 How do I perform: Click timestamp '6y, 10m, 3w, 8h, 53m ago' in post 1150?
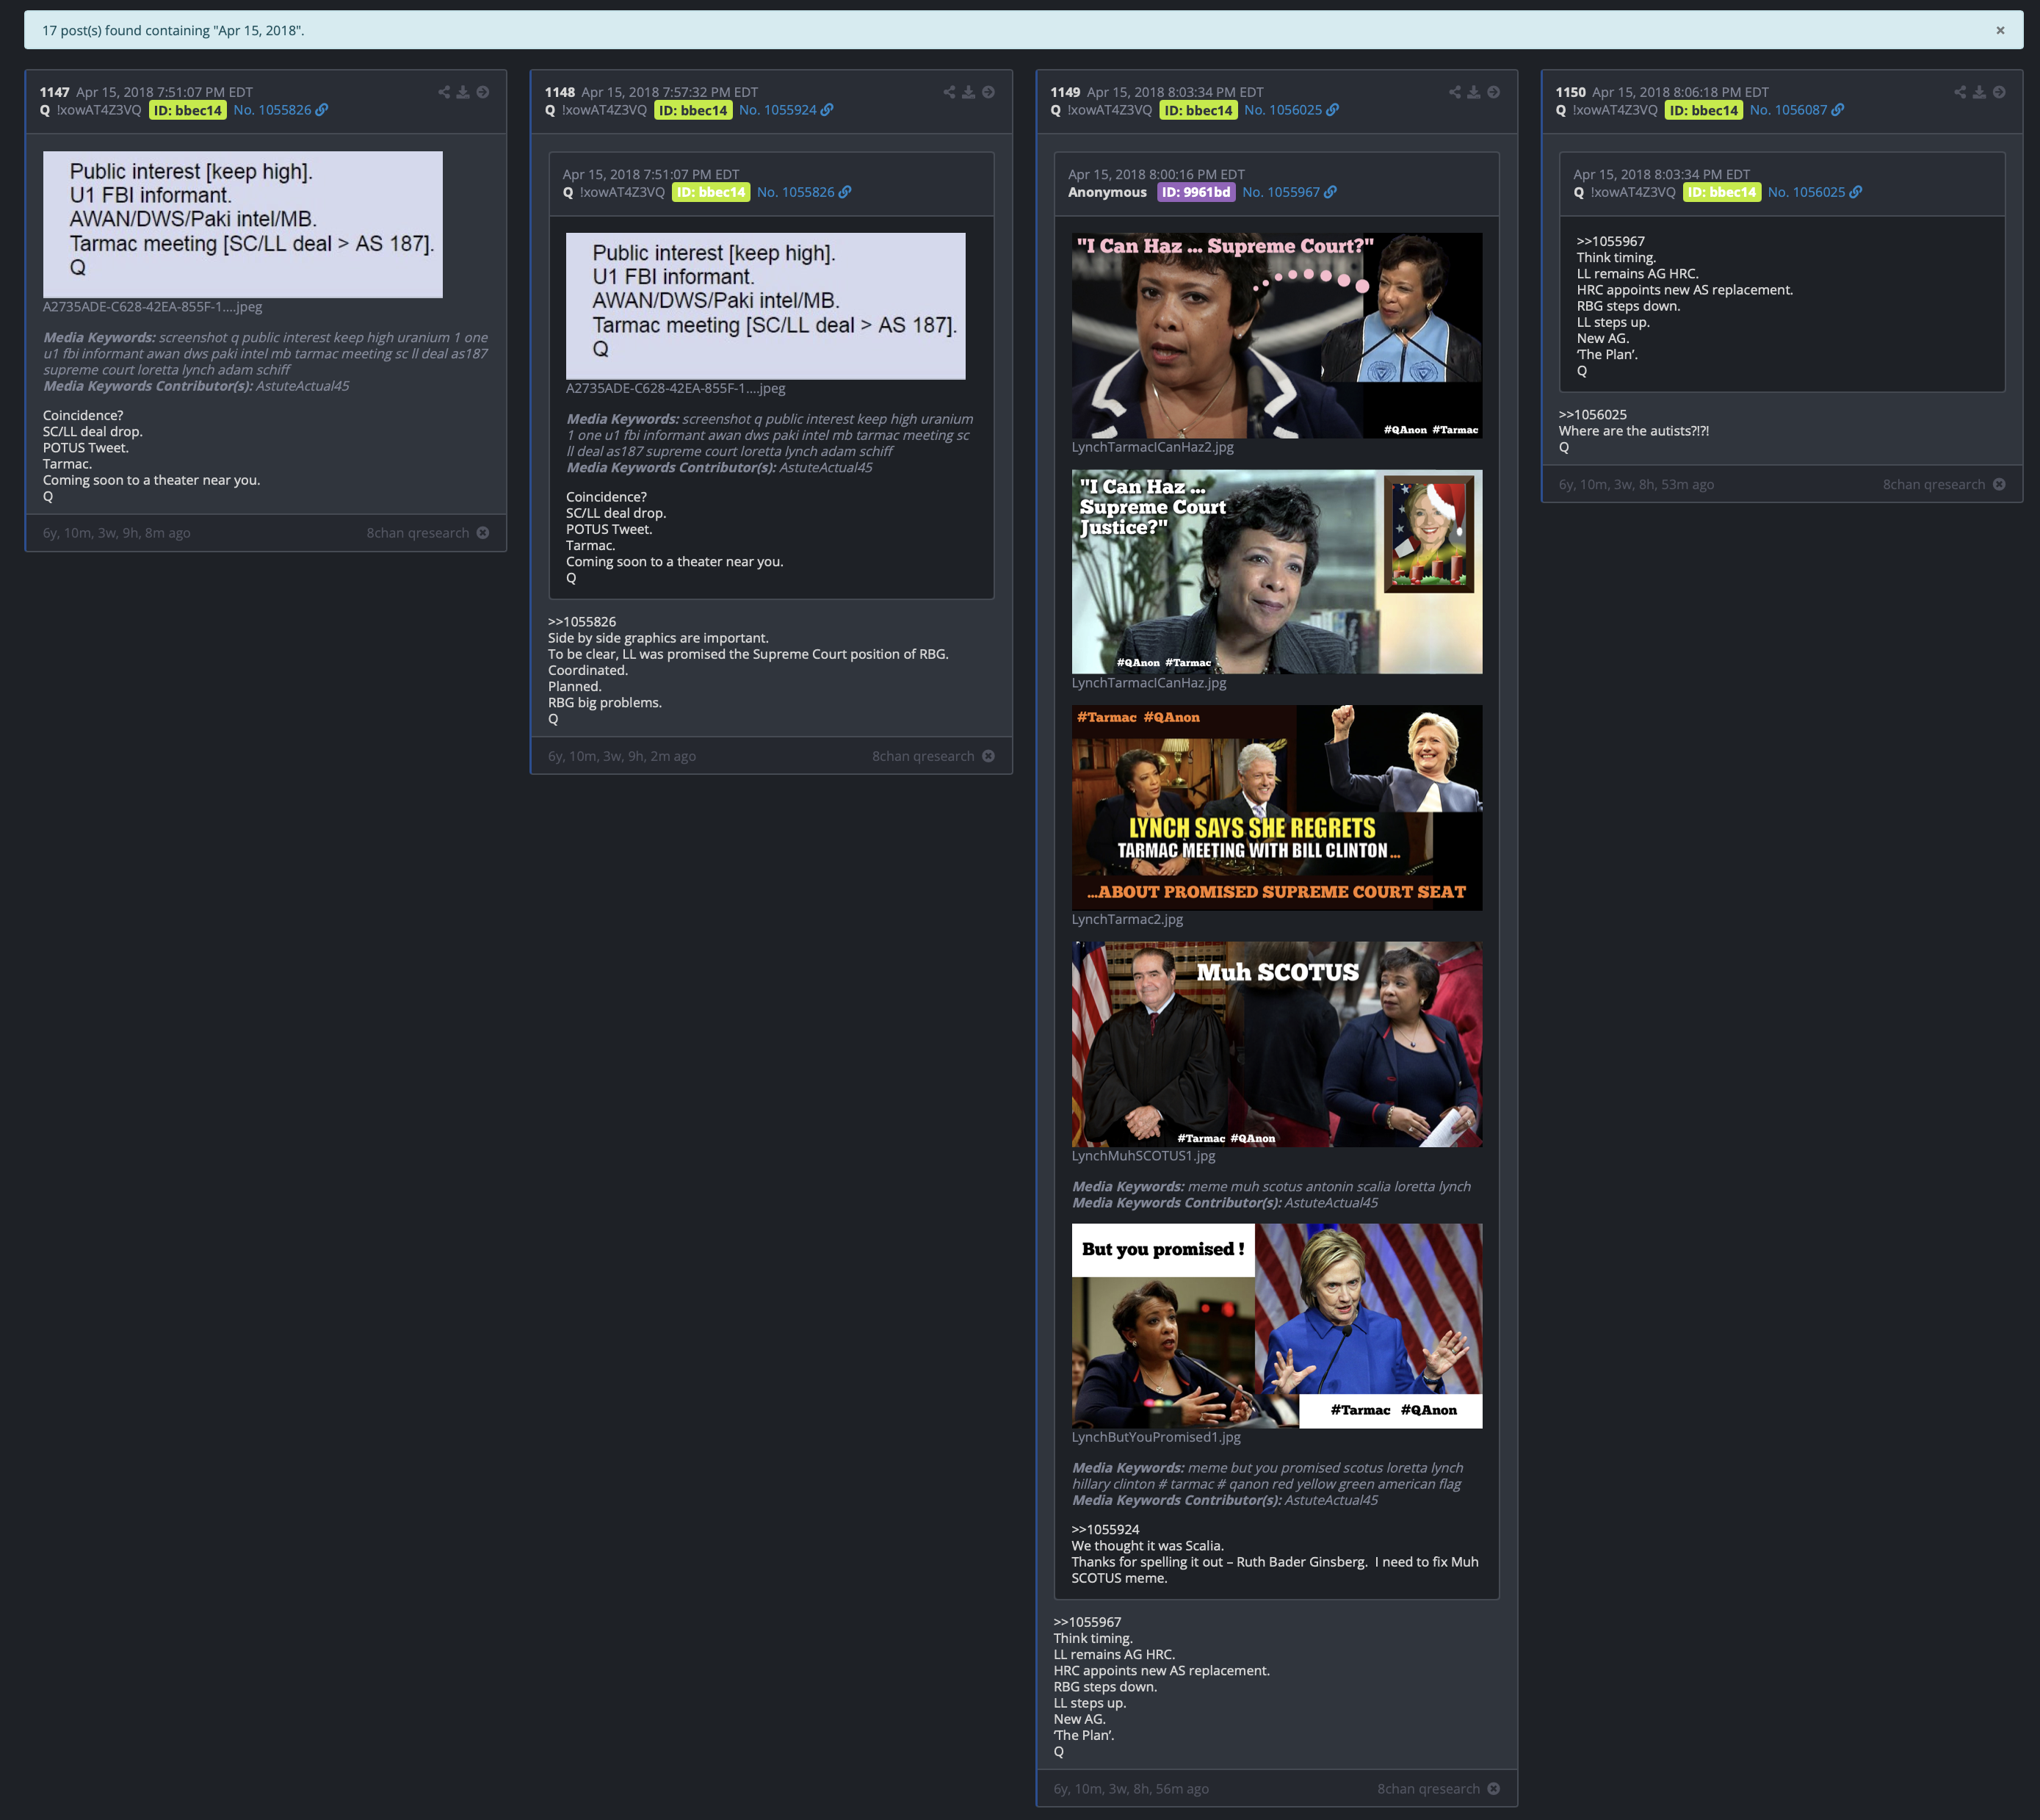tap(1636, 484)
